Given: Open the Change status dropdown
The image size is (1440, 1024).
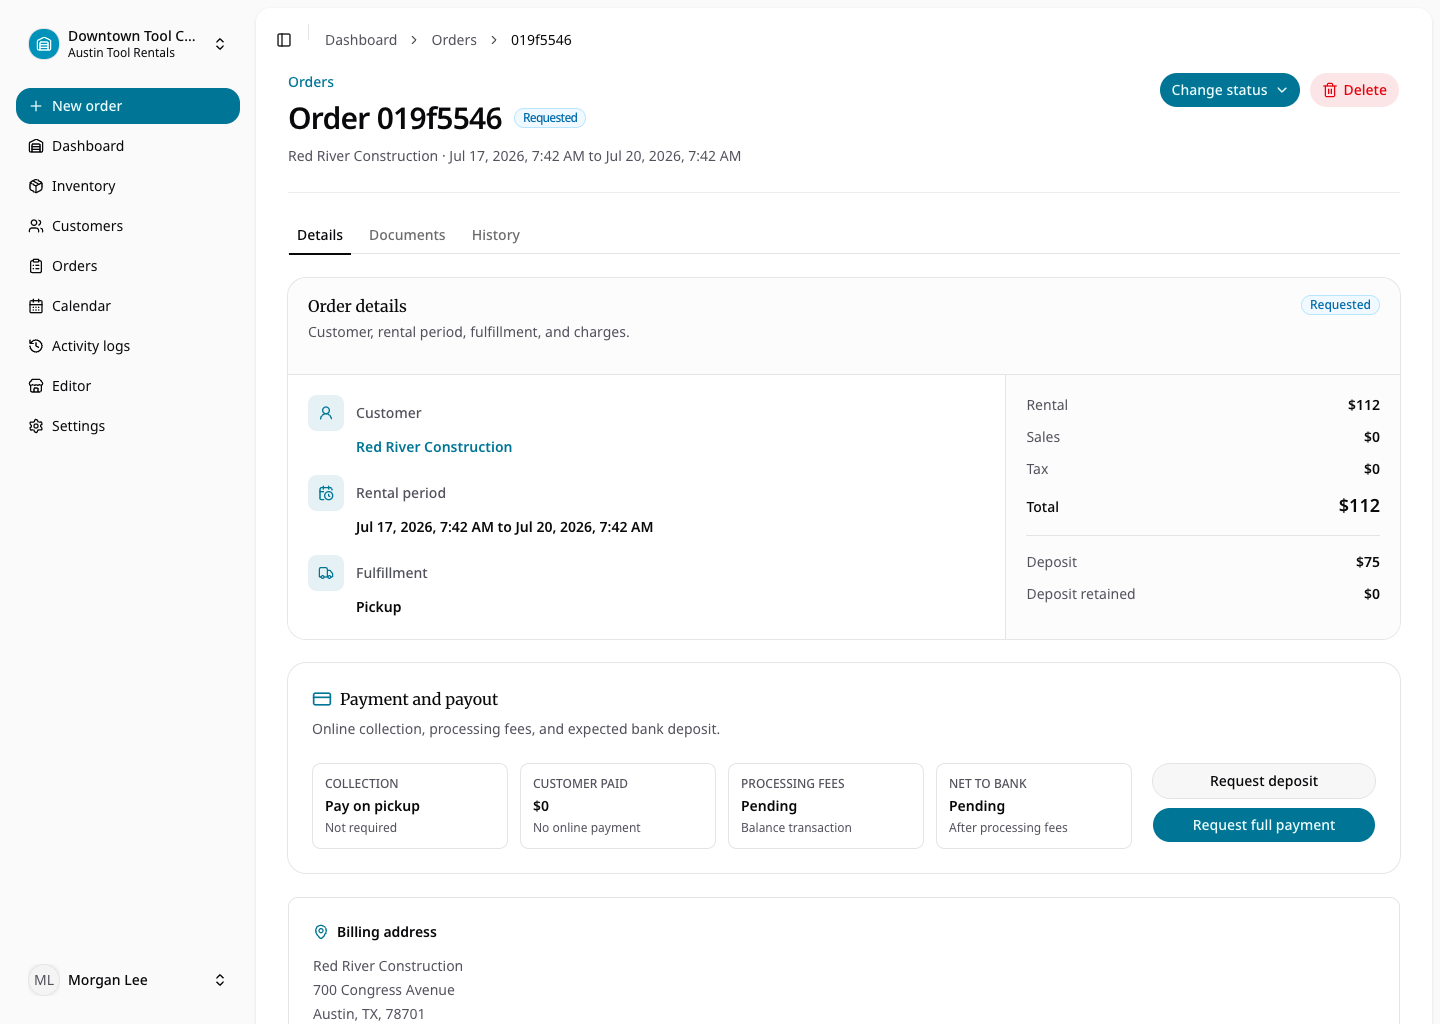Looking at the screenshot, I should point(1230,90).
